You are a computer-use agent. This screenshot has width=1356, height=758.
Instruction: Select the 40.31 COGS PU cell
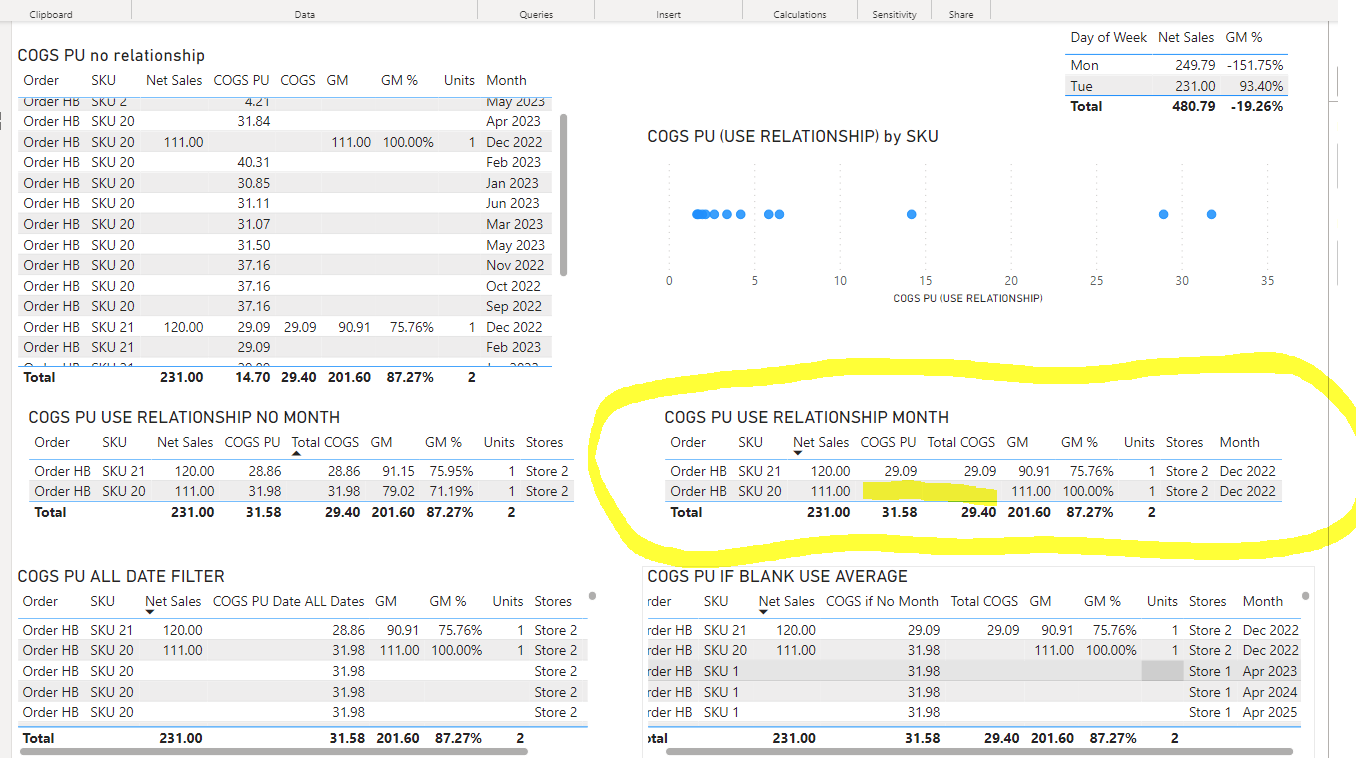tap(254, 162)
